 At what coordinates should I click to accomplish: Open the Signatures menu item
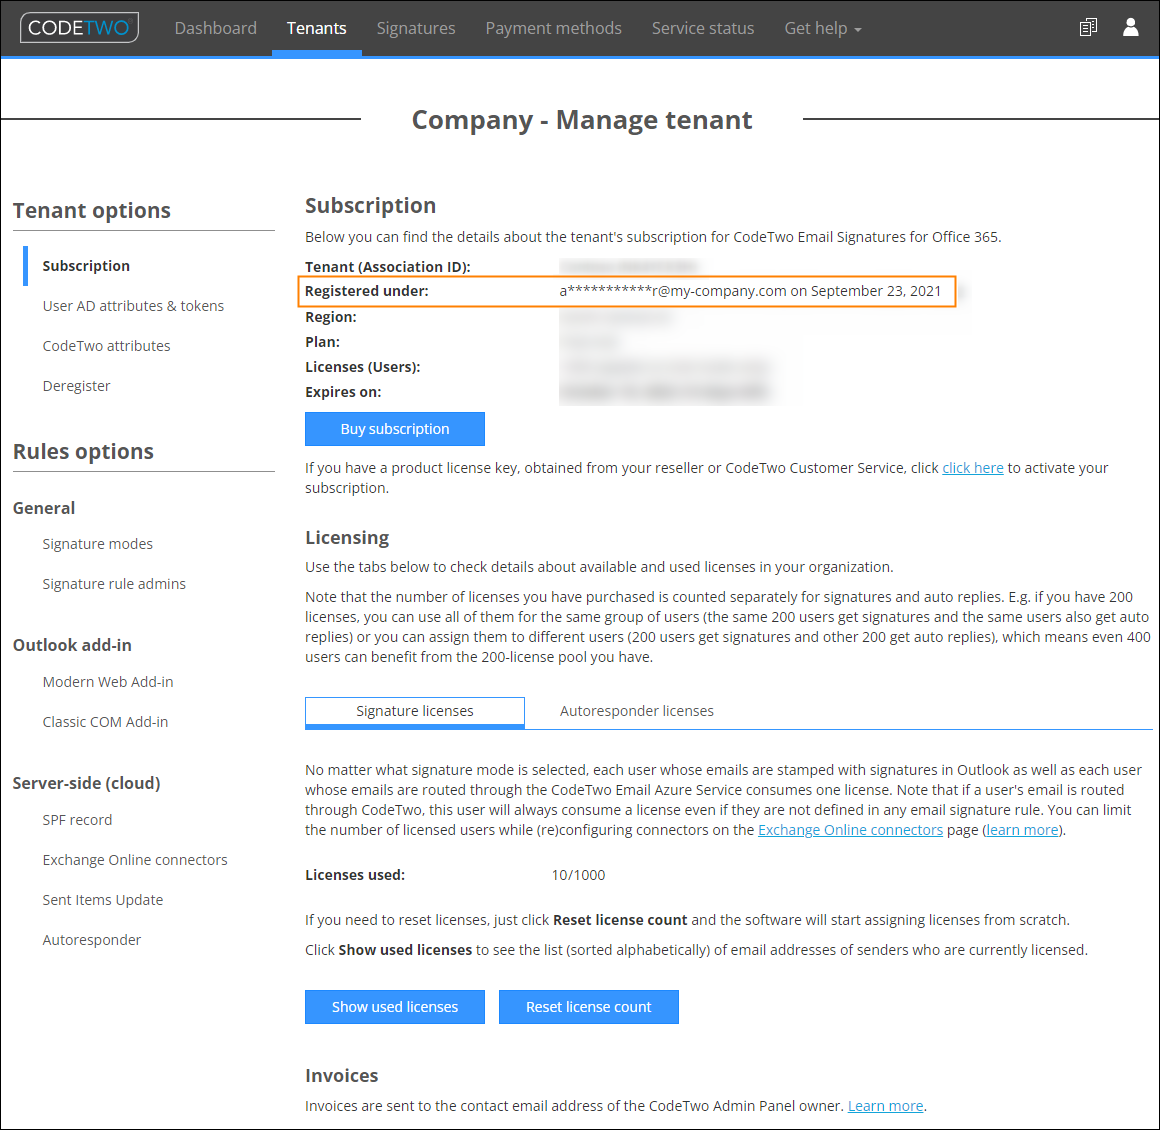pos(416,28)
